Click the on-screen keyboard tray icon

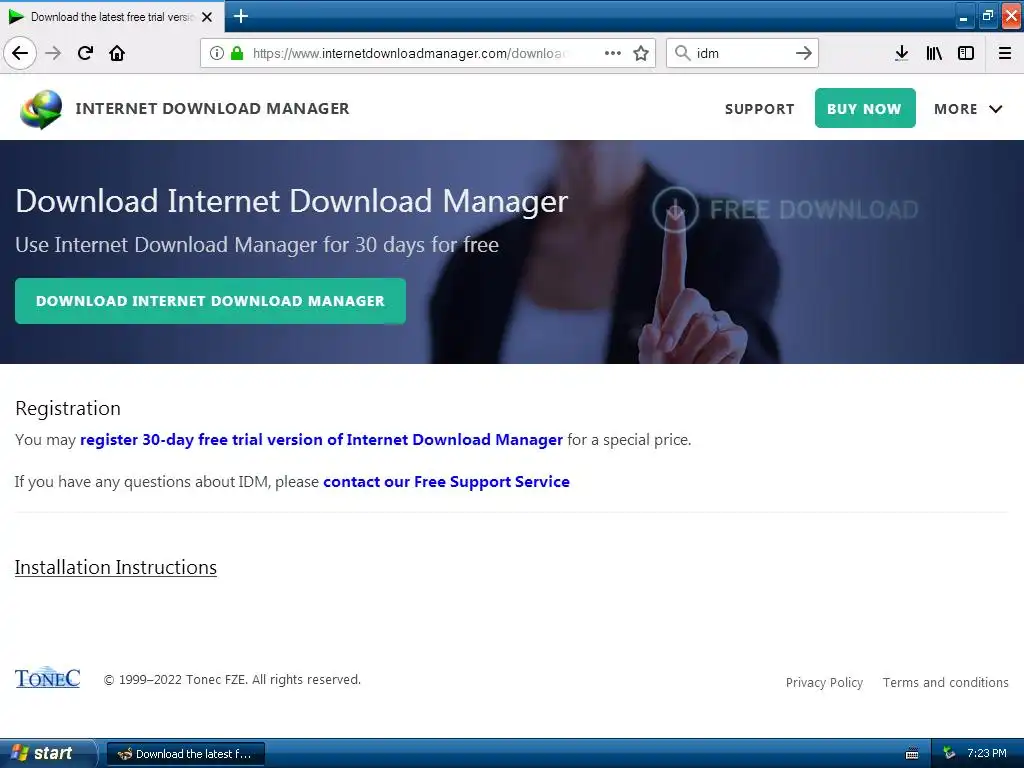pyautogui.click(x=912, y=754)
